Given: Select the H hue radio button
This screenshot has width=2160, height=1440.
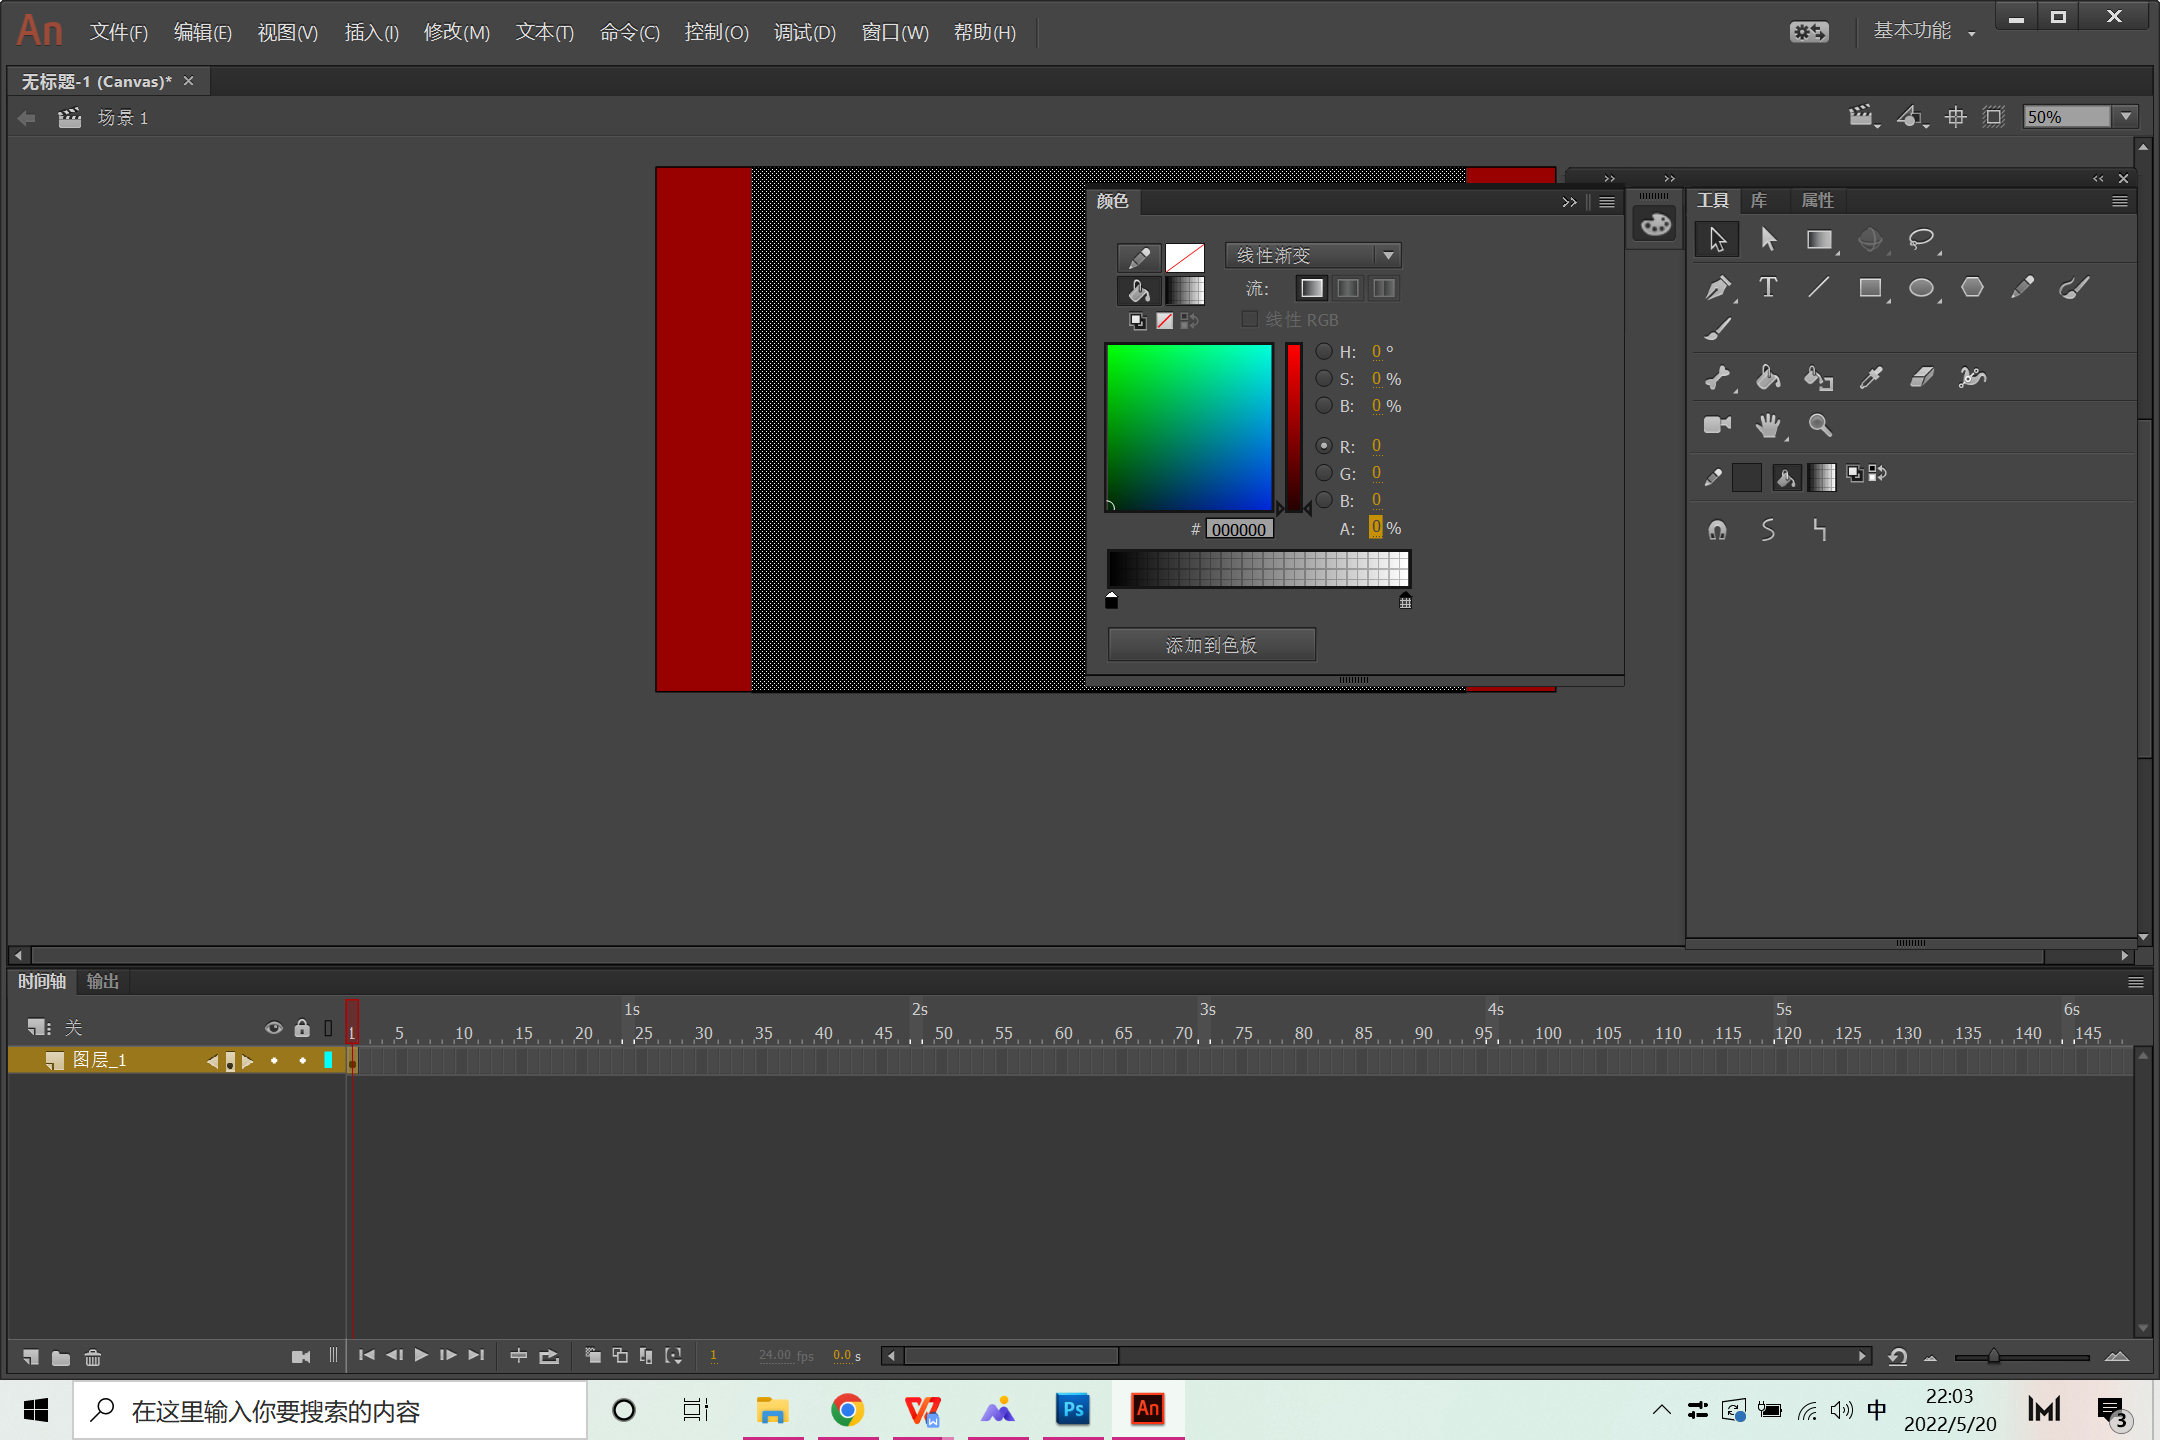Looking at the screenshot, I should [x=1324, y=351].
